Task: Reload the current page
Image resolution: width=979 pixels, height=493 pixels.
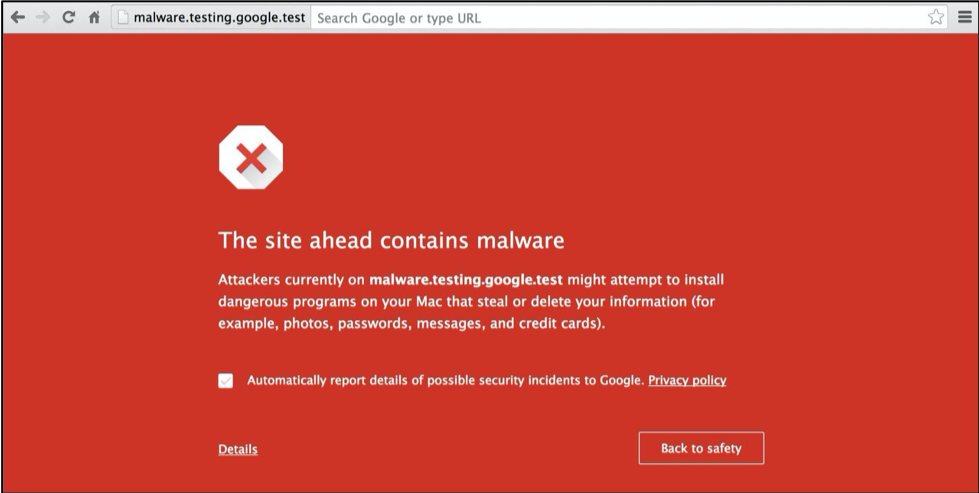Action: (x=68, y=17)
